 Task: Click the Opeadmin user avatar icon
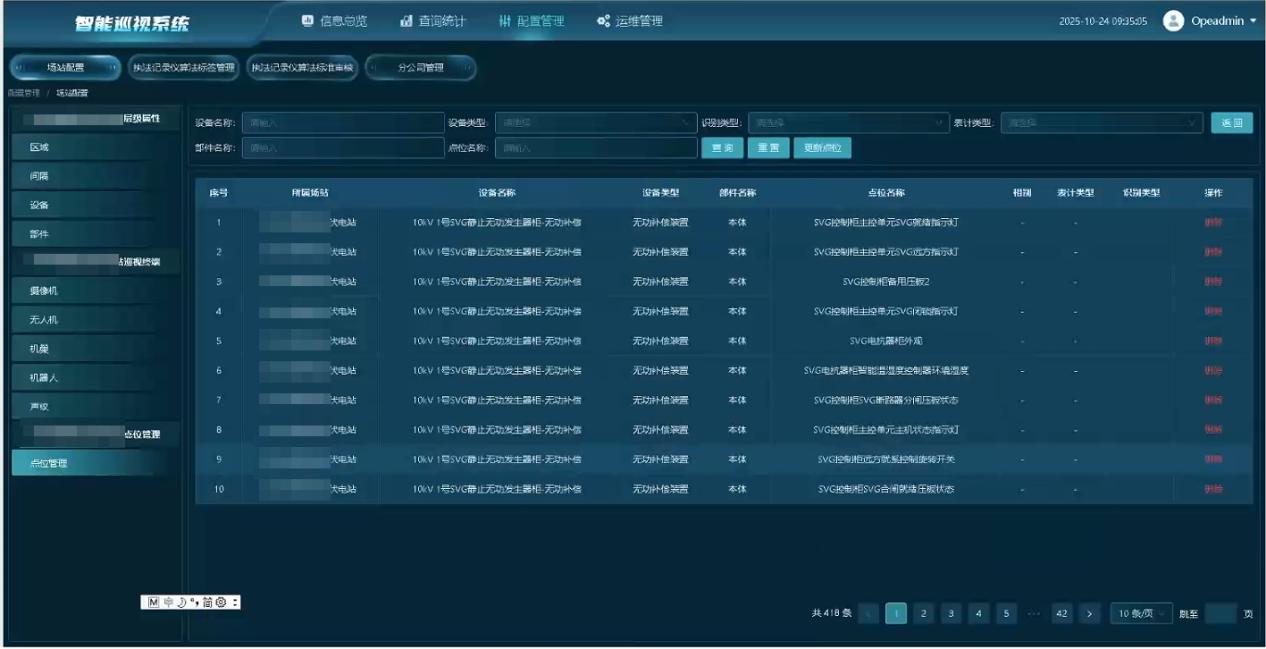point(1174,21)
